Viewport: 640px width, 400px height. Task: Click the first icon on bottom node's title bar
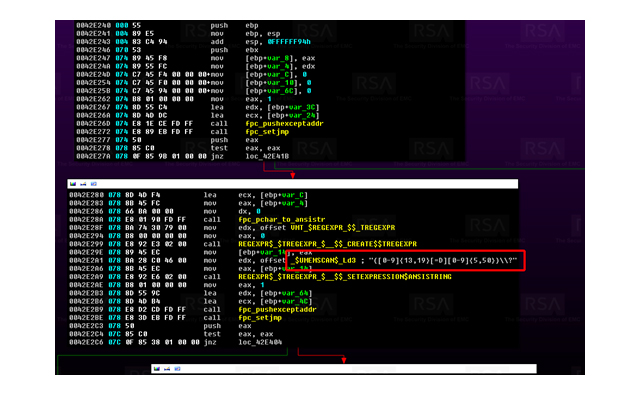(157, 369)
